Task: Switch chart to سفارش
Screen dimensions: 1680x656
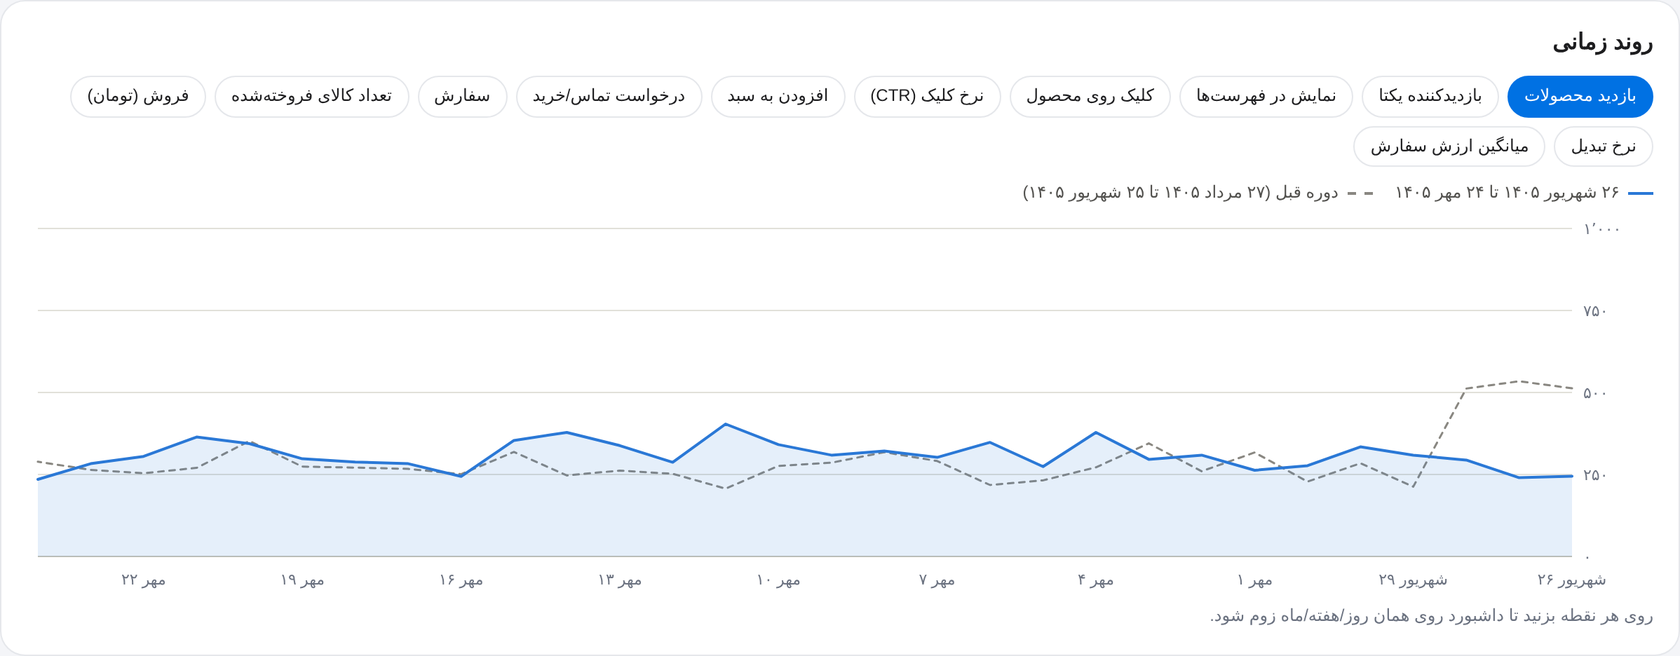Action: tap(462, 97)
